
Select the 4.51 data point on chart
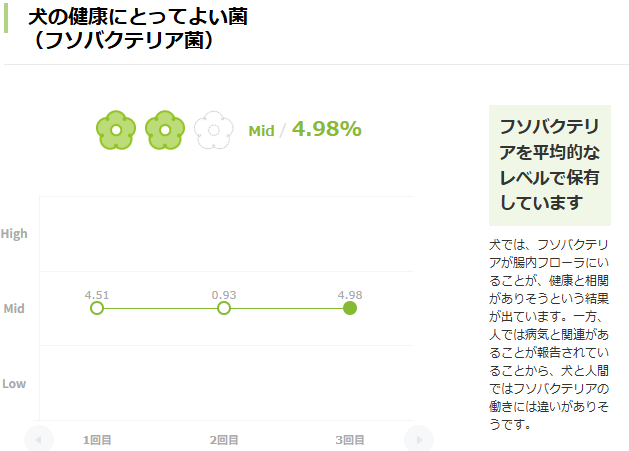[97, 308]
